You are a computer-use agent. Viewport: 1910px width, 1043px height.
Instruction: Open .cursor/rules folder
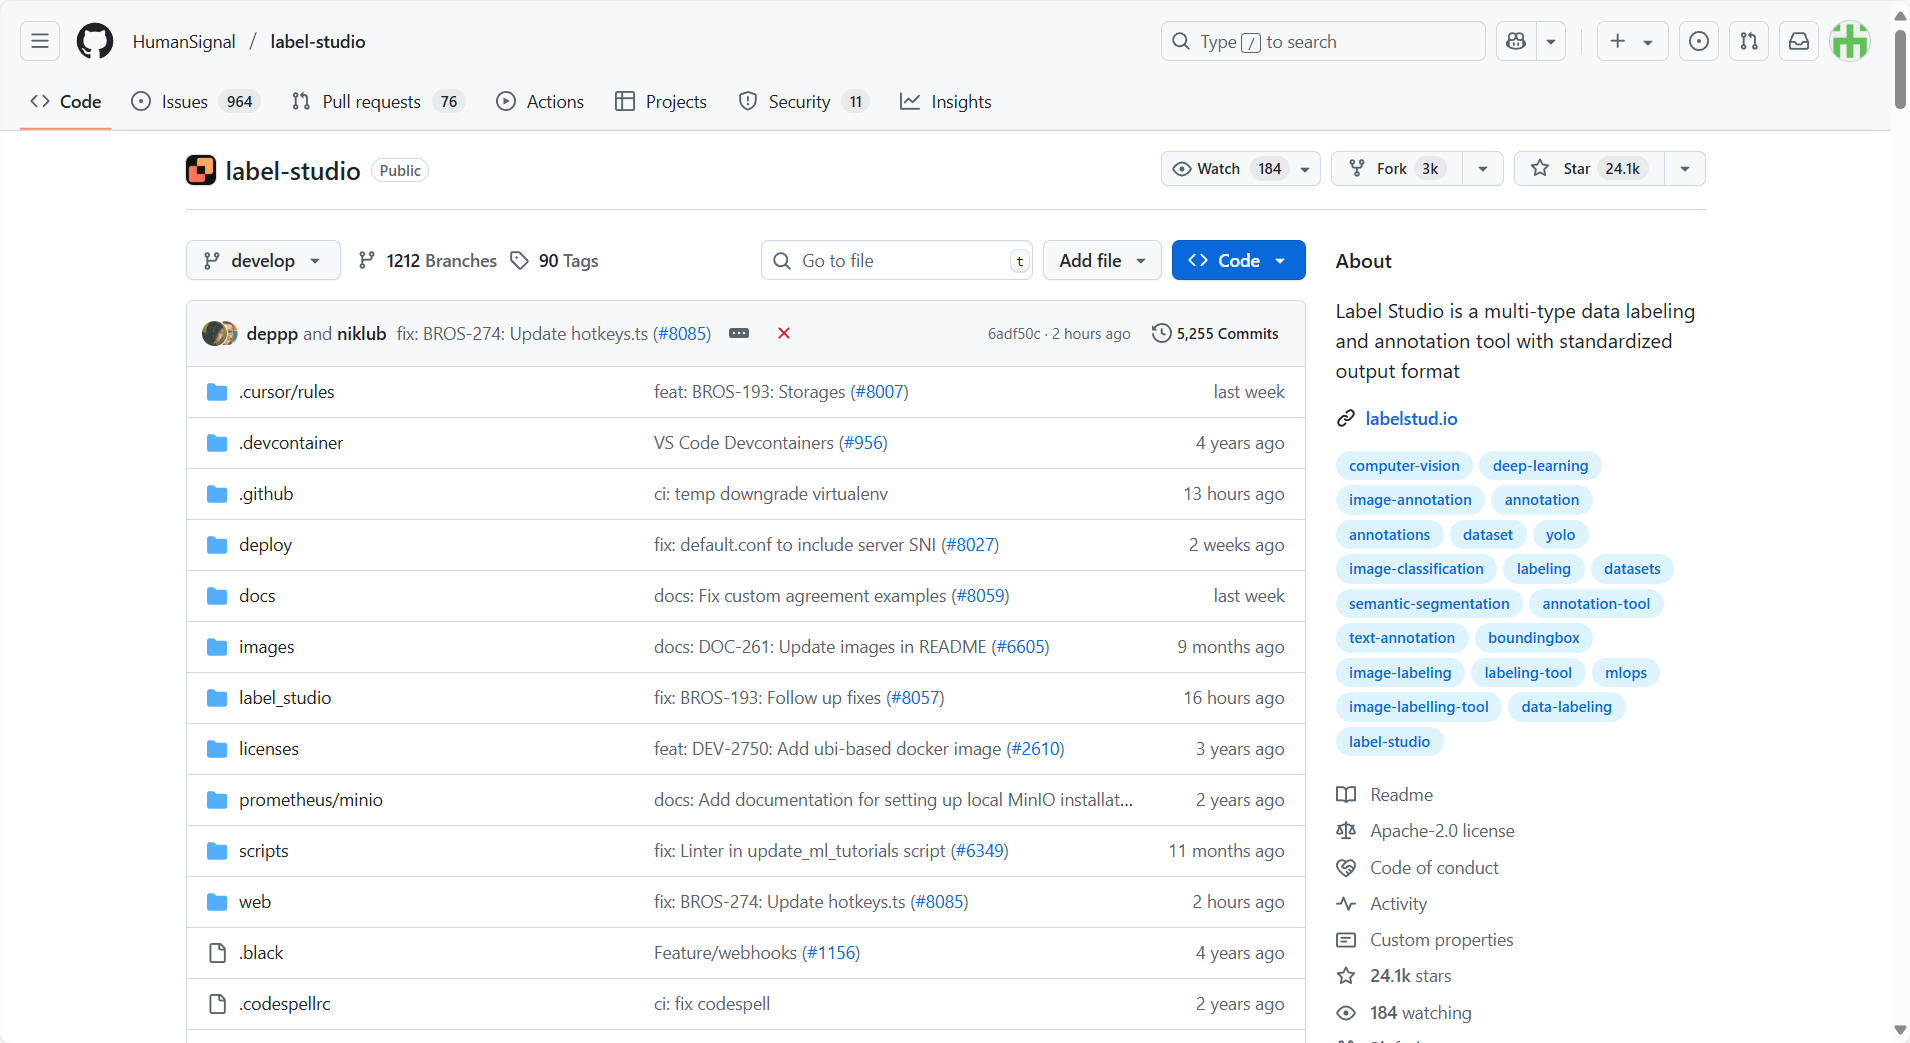point(286,392)
